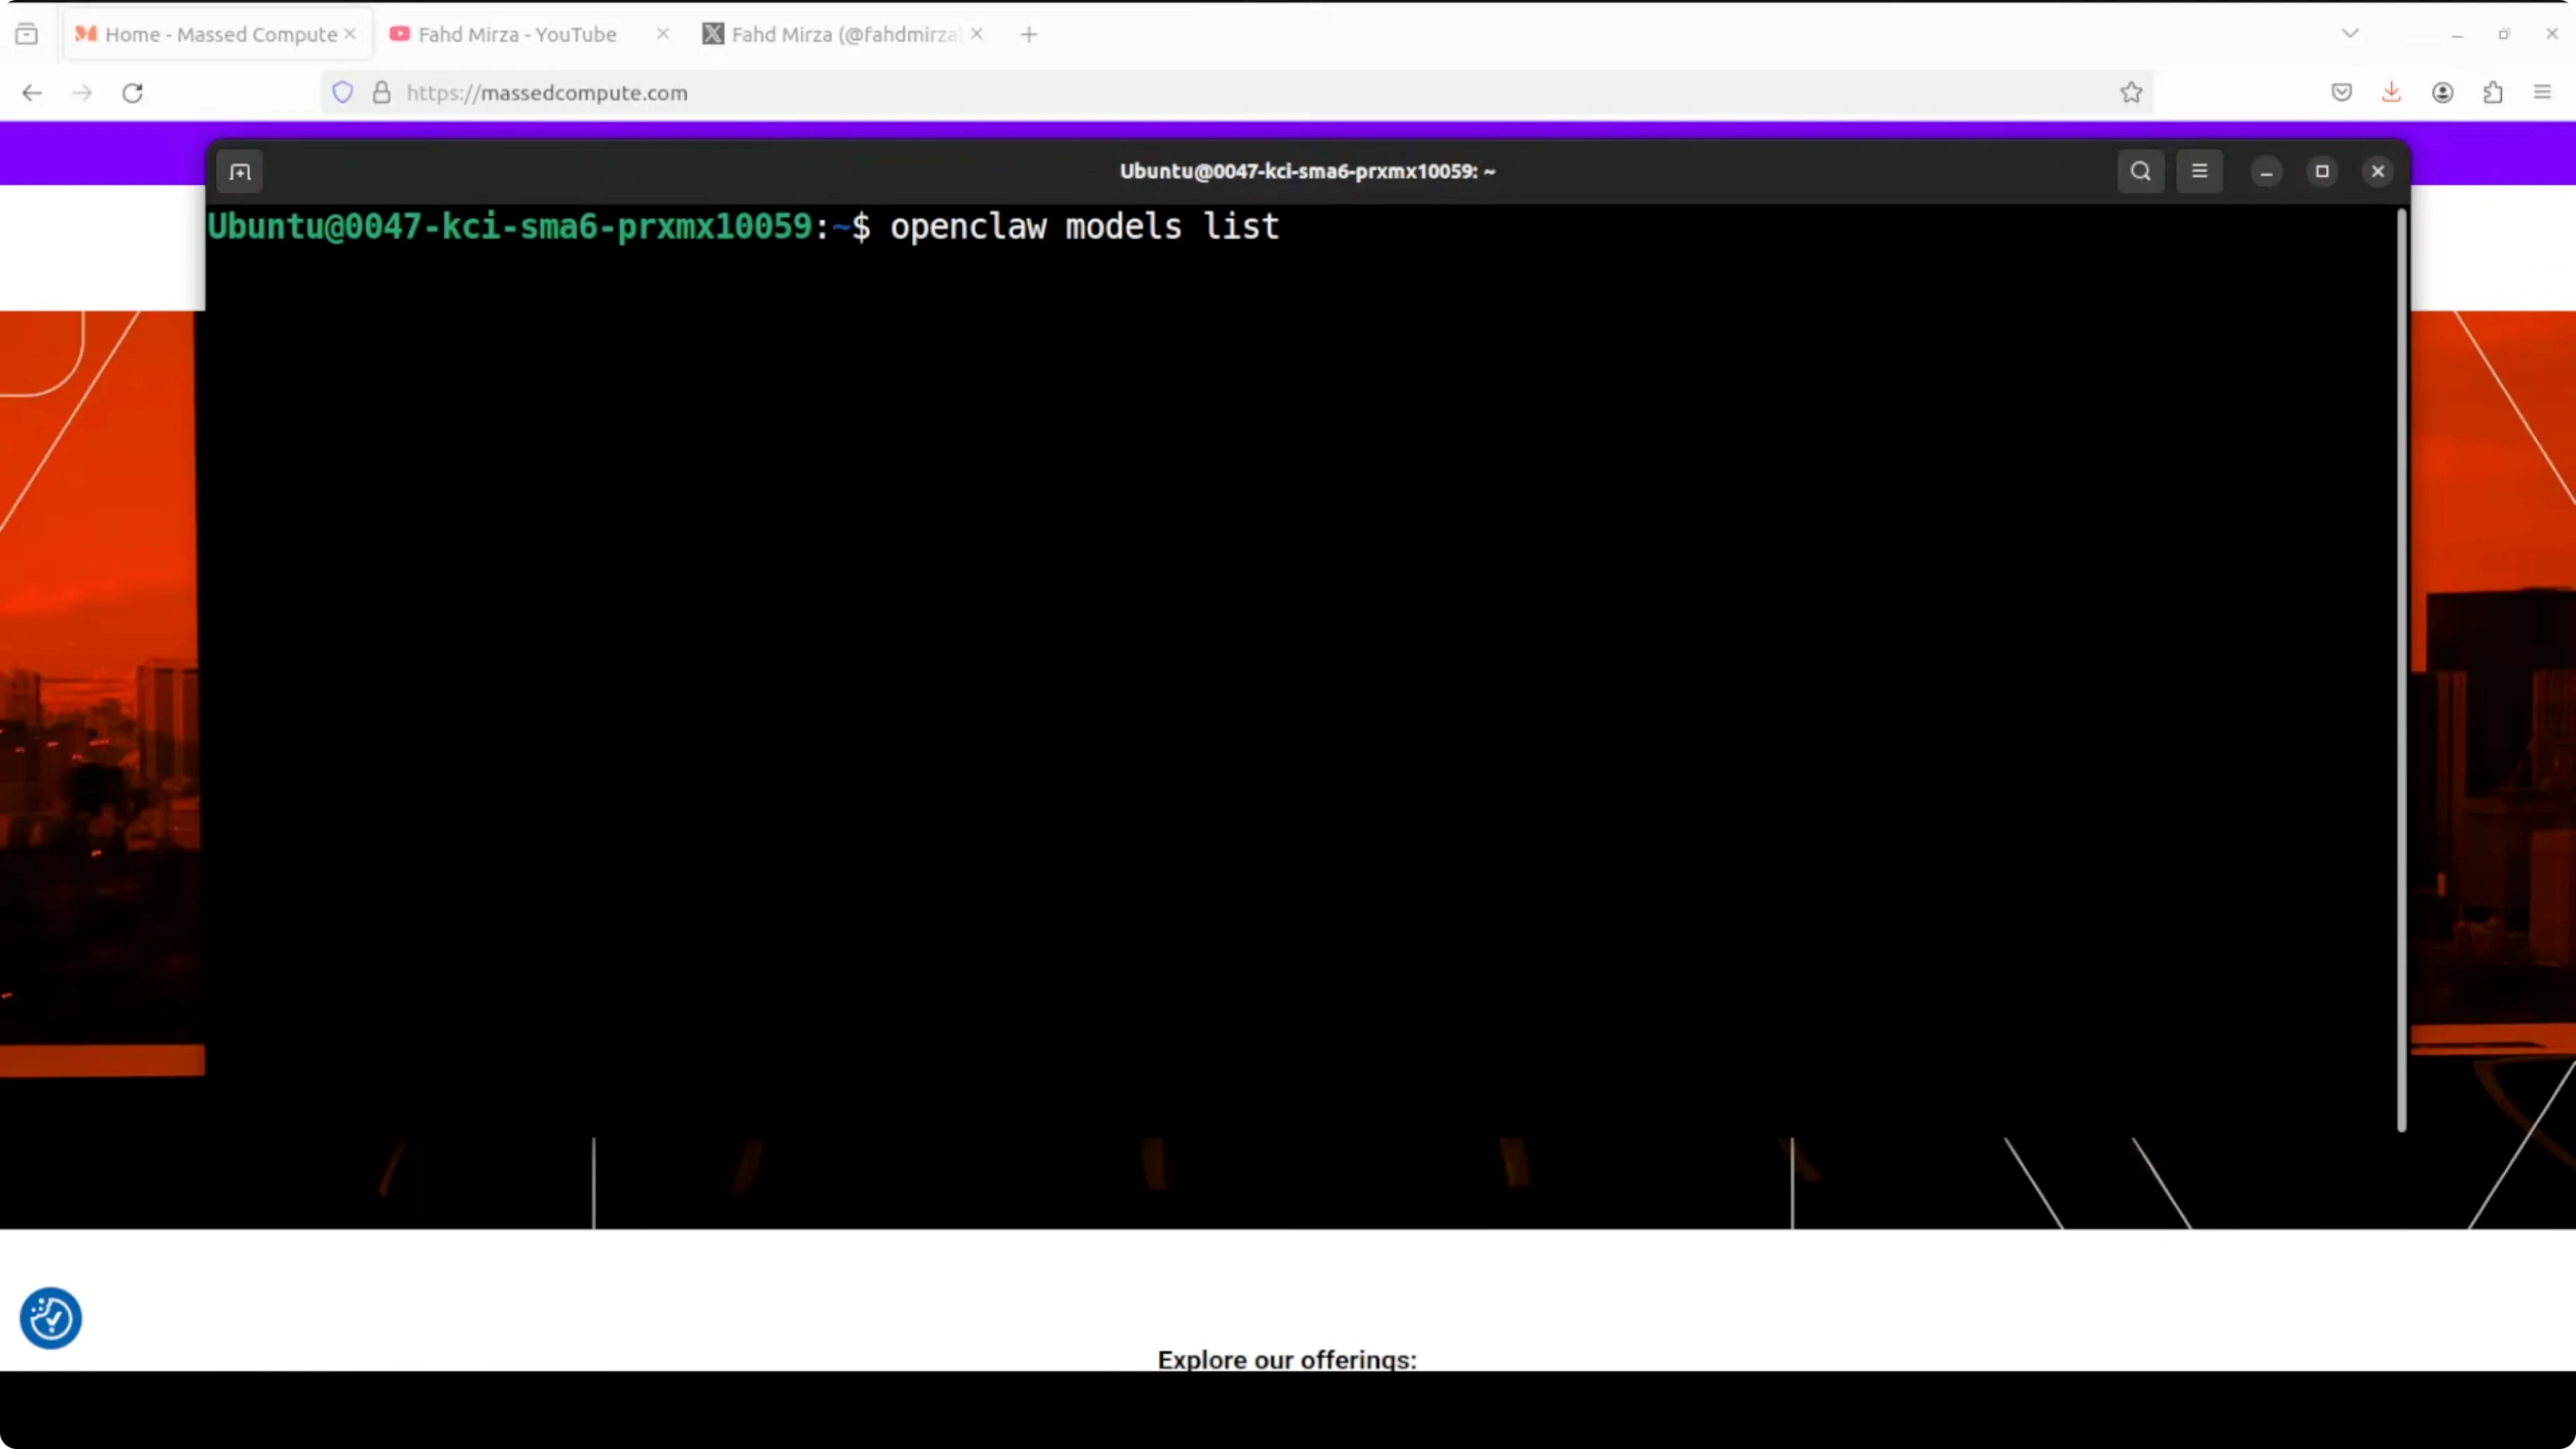Screen dimensions: 2576x1449
Task: Expand the list all tabs chevron
Action: [2350, 34]
